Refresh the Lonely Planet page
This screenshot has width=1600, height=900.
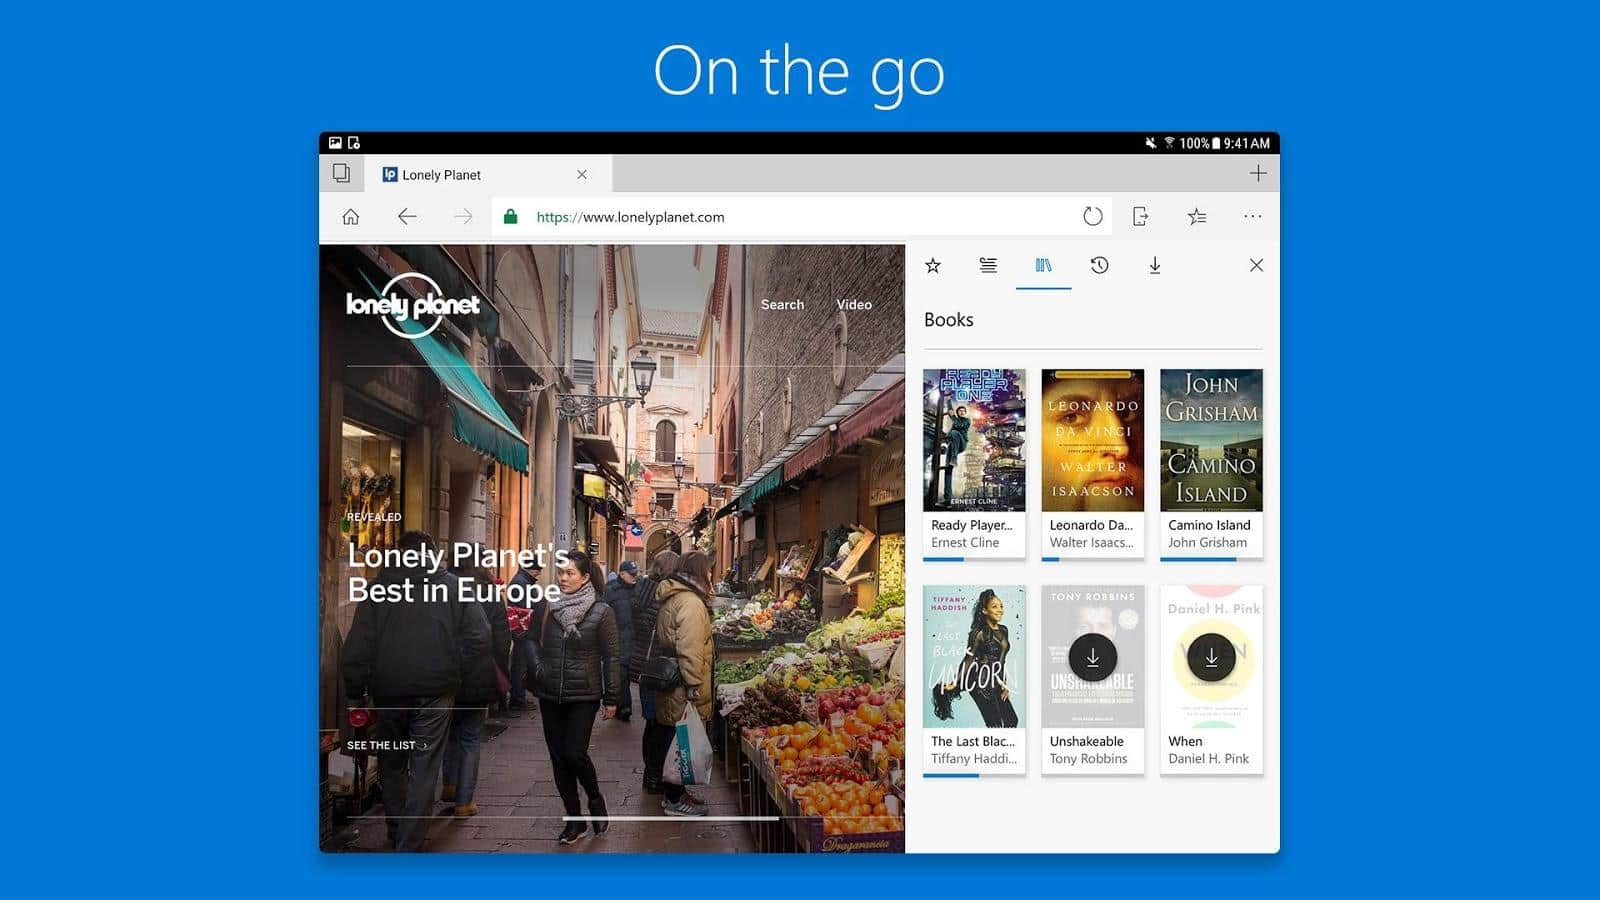pyautogui.click(x=1092, y=217)
